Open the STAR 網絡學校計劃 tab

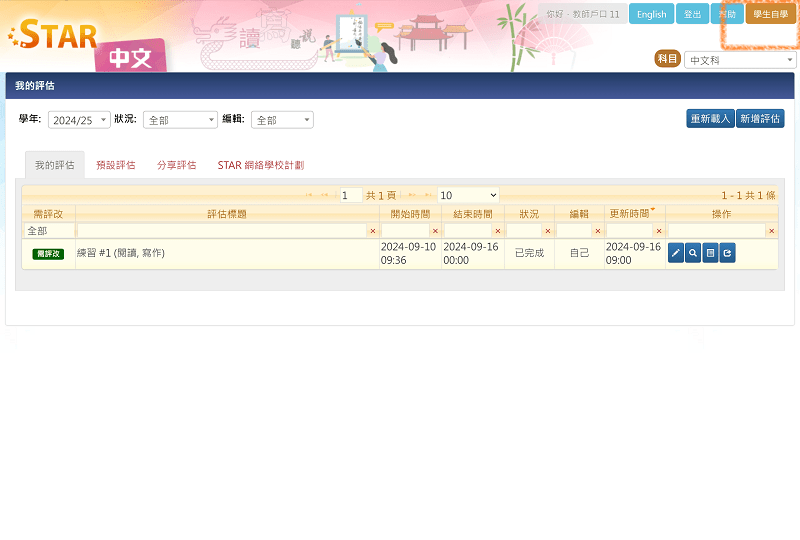pyautogui.click(x=260, y=165)
